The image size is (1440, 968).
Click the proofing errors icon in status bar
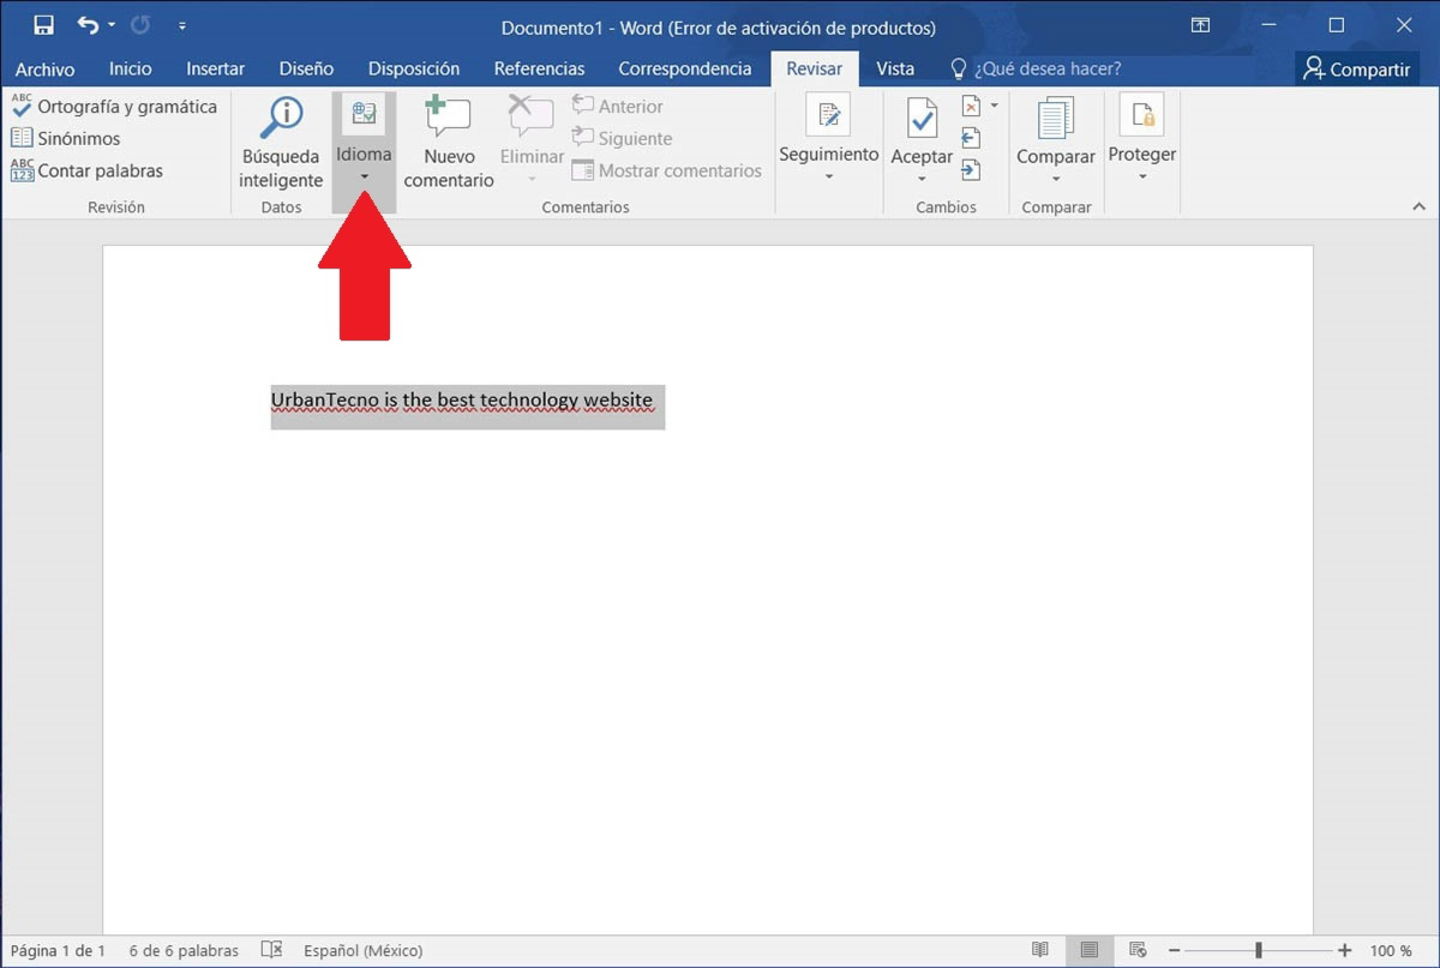272,949
